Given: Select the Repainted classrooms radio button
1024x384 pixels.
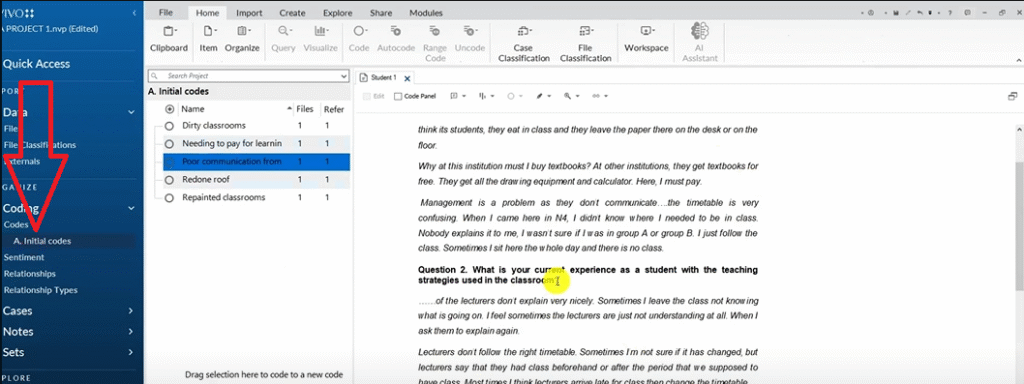Looking at the screenshot, I should [x=170, y=197].
